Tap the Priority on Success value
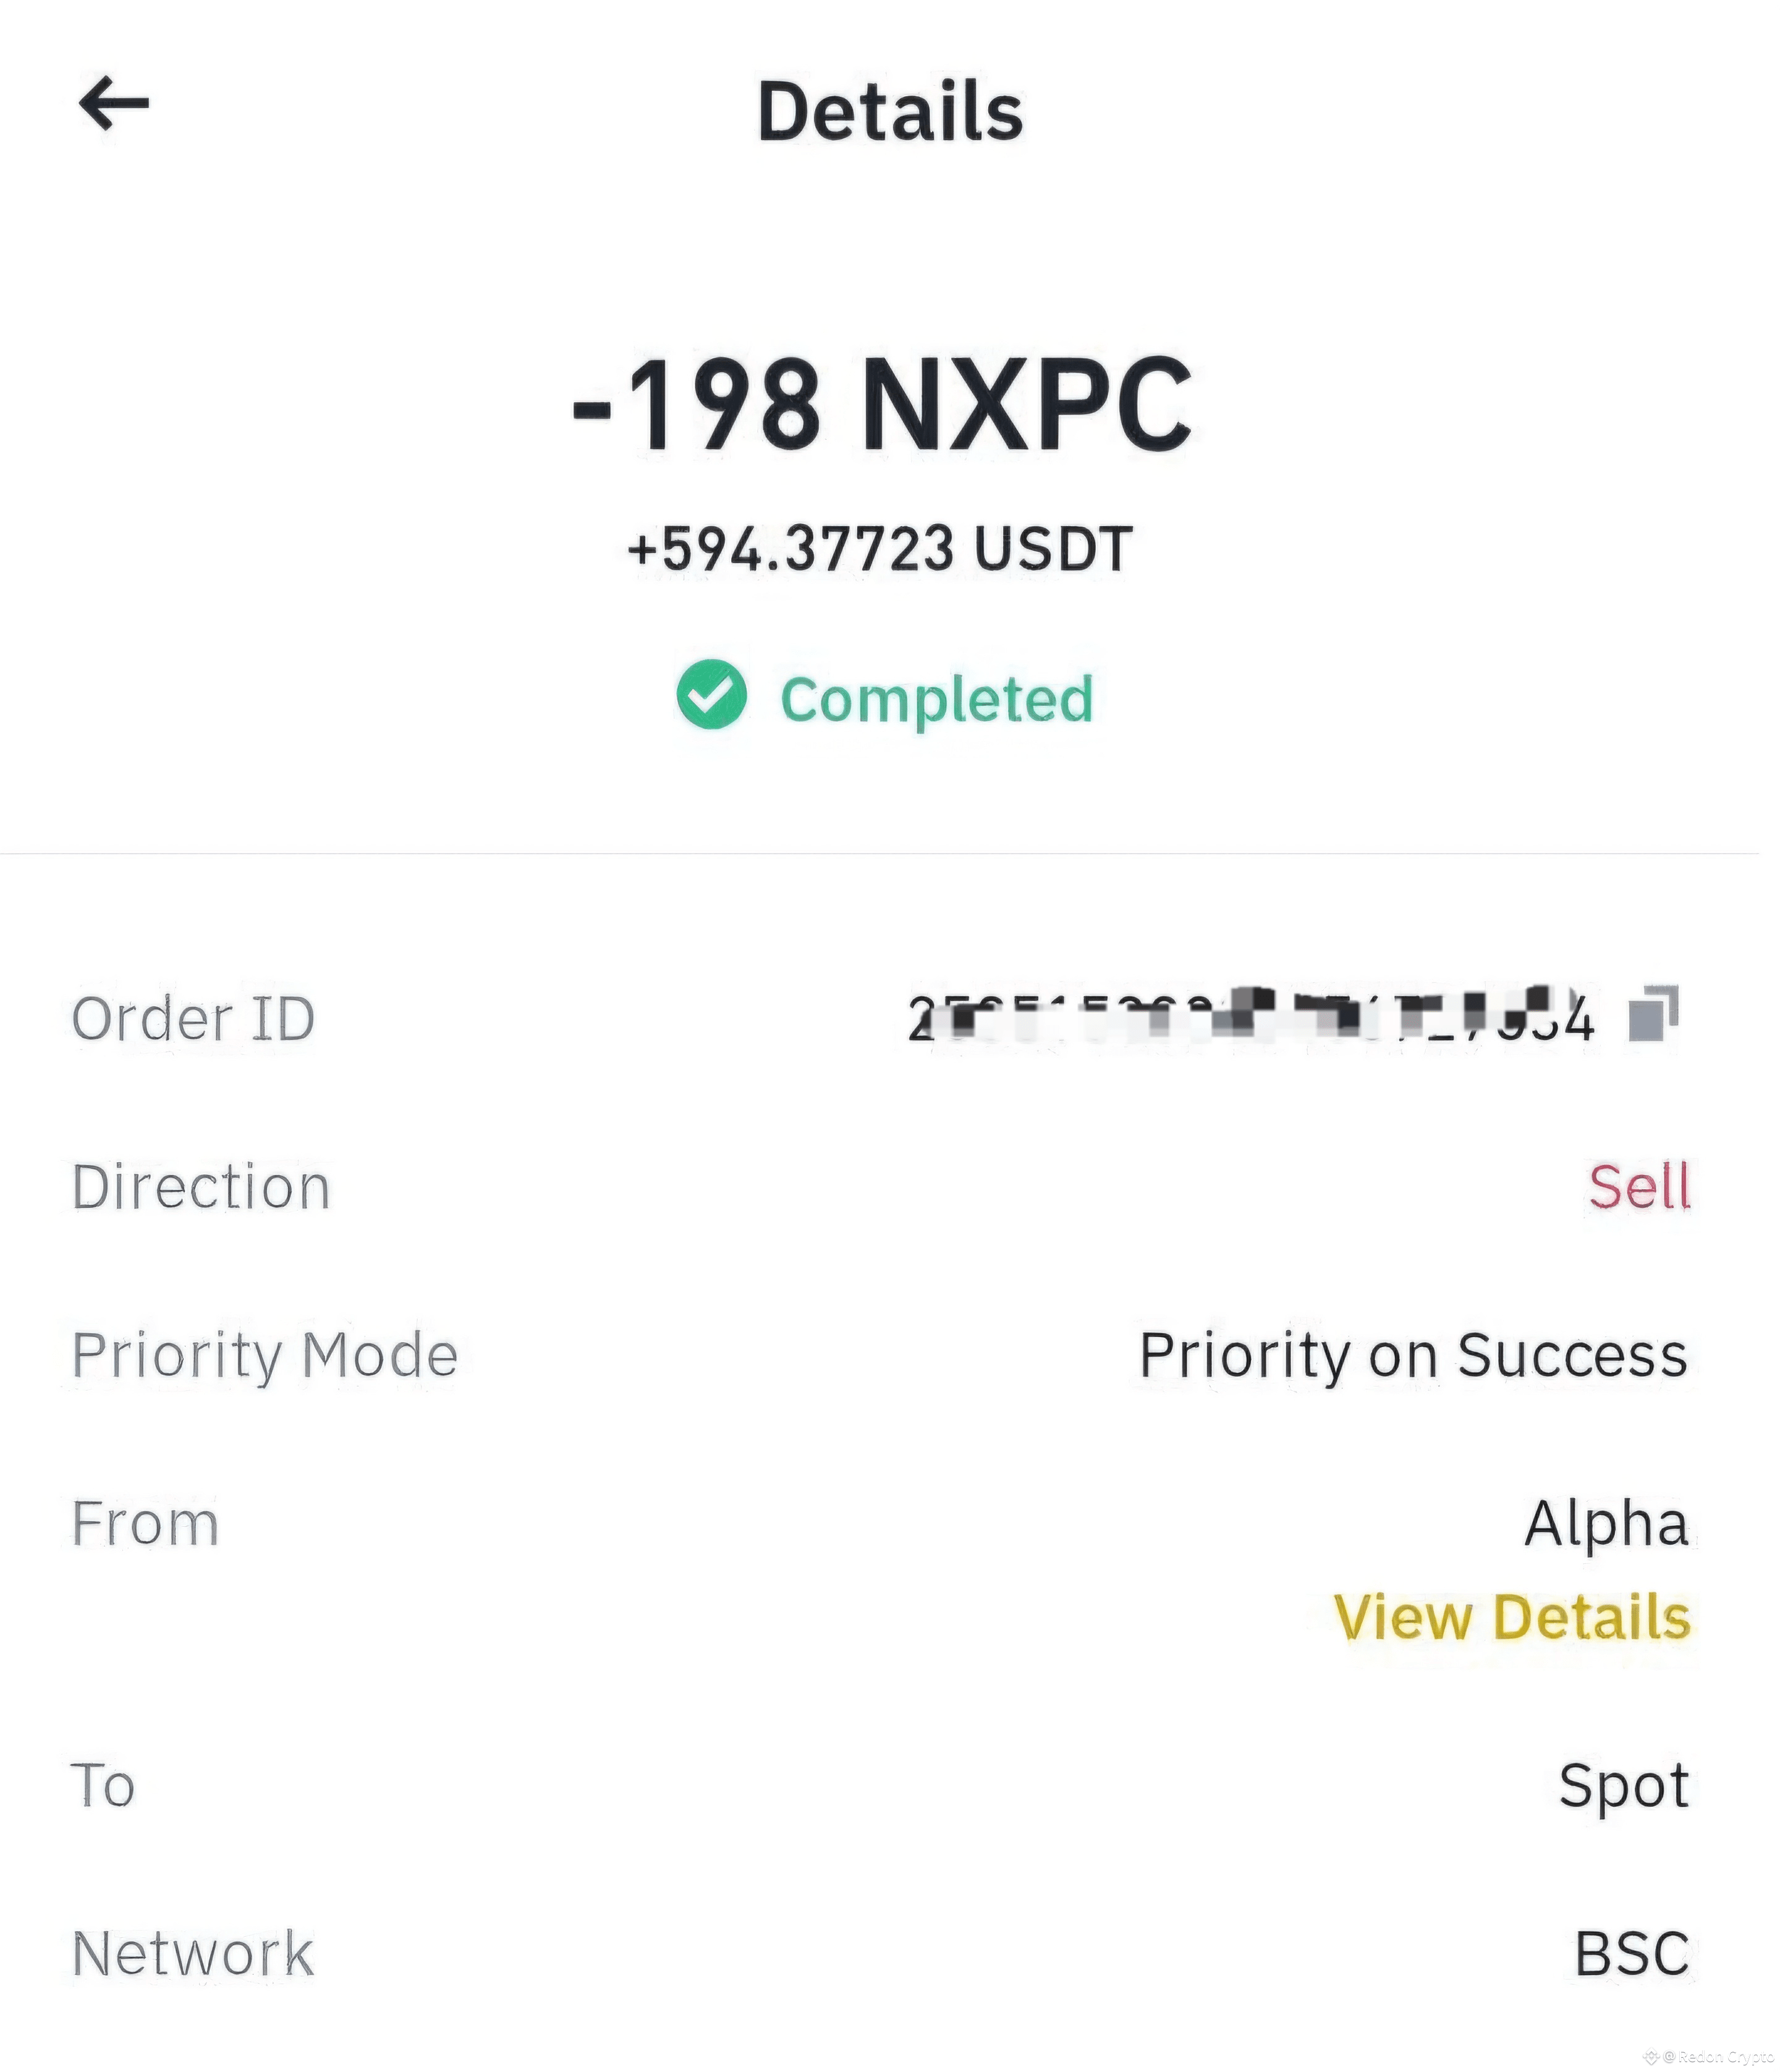Screen dimensions: 1780x2072 (1414, 1355)
